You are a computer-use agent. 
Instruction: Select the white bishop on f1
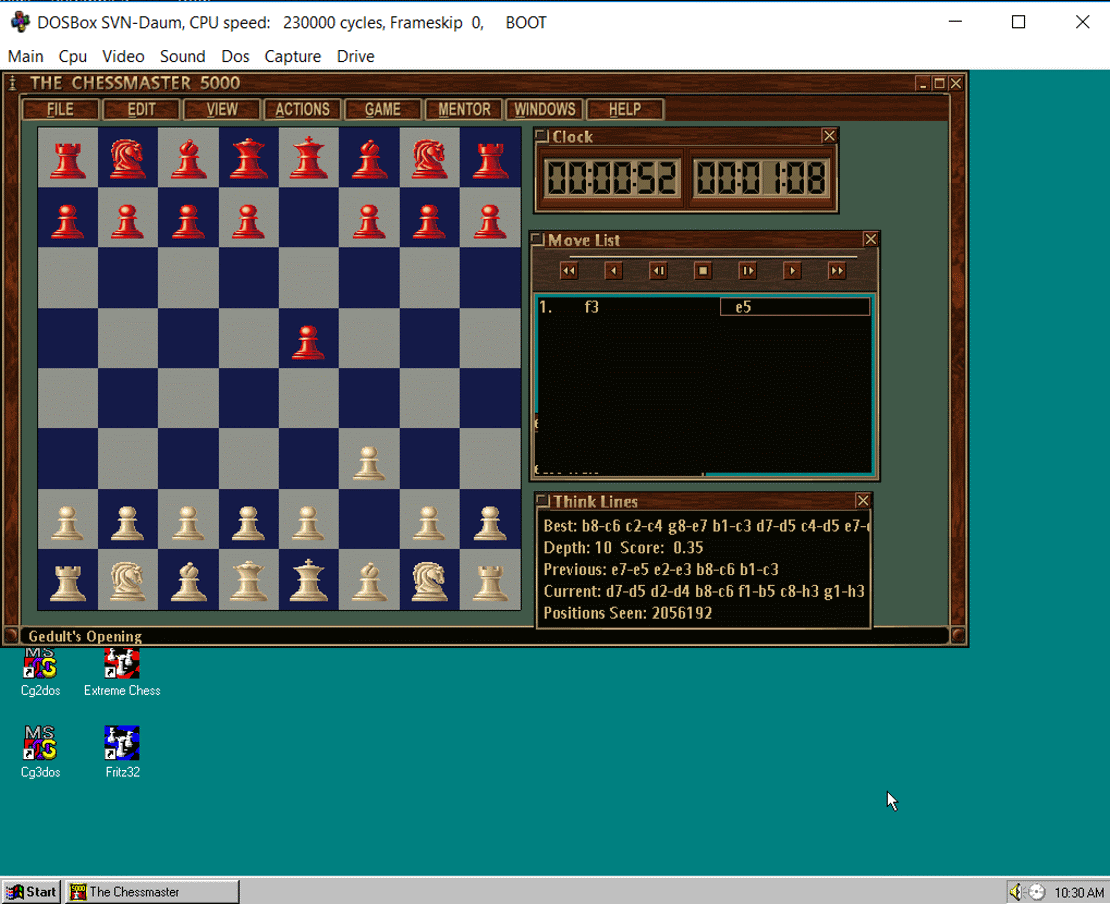369,580
